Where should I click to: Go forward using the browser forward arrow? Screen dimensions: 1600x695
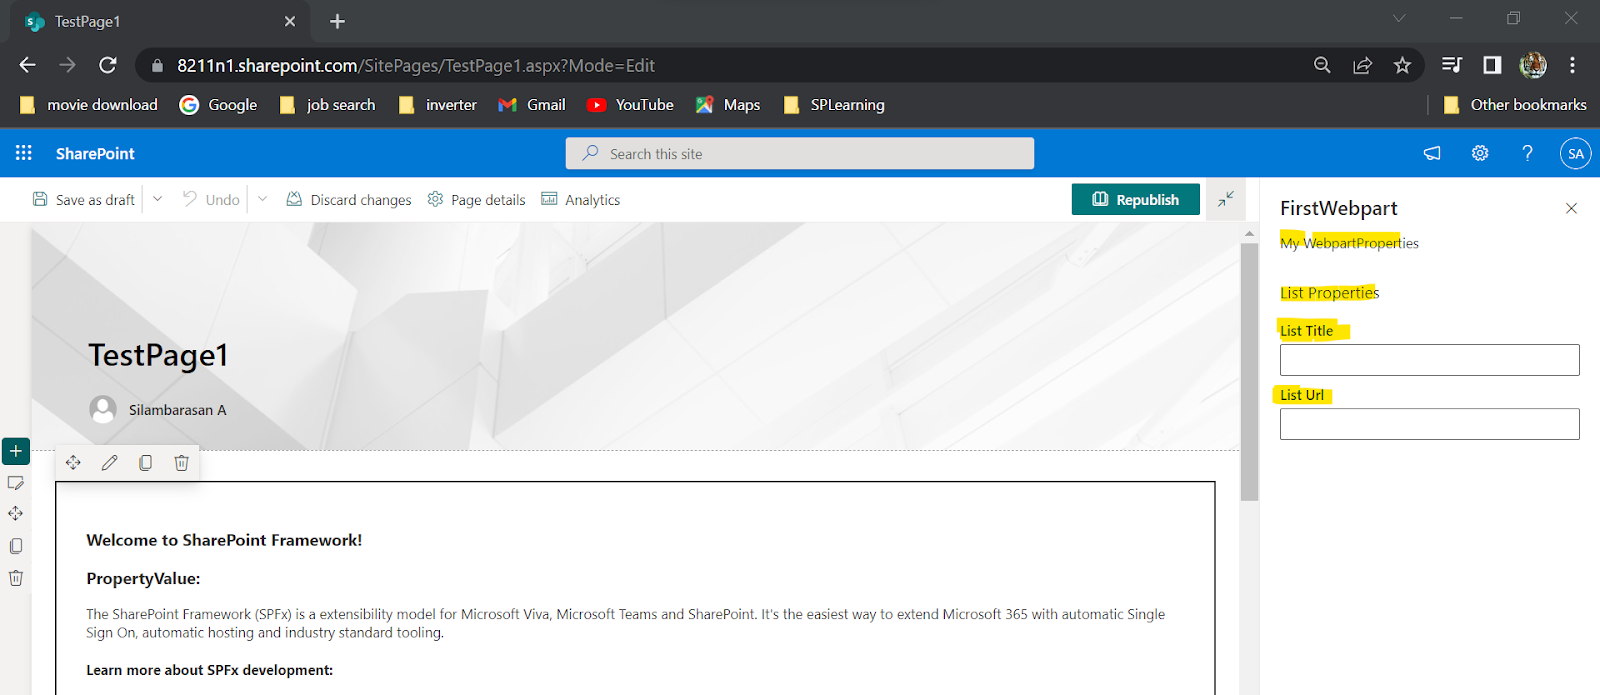[67, 65]
